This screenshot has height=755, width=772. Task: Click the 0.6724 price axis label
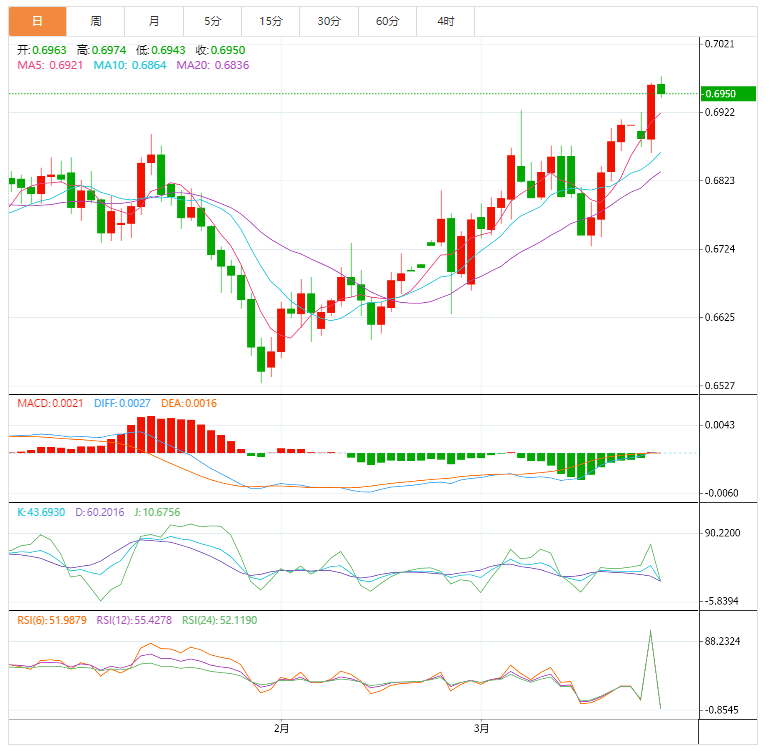[719, 249]
